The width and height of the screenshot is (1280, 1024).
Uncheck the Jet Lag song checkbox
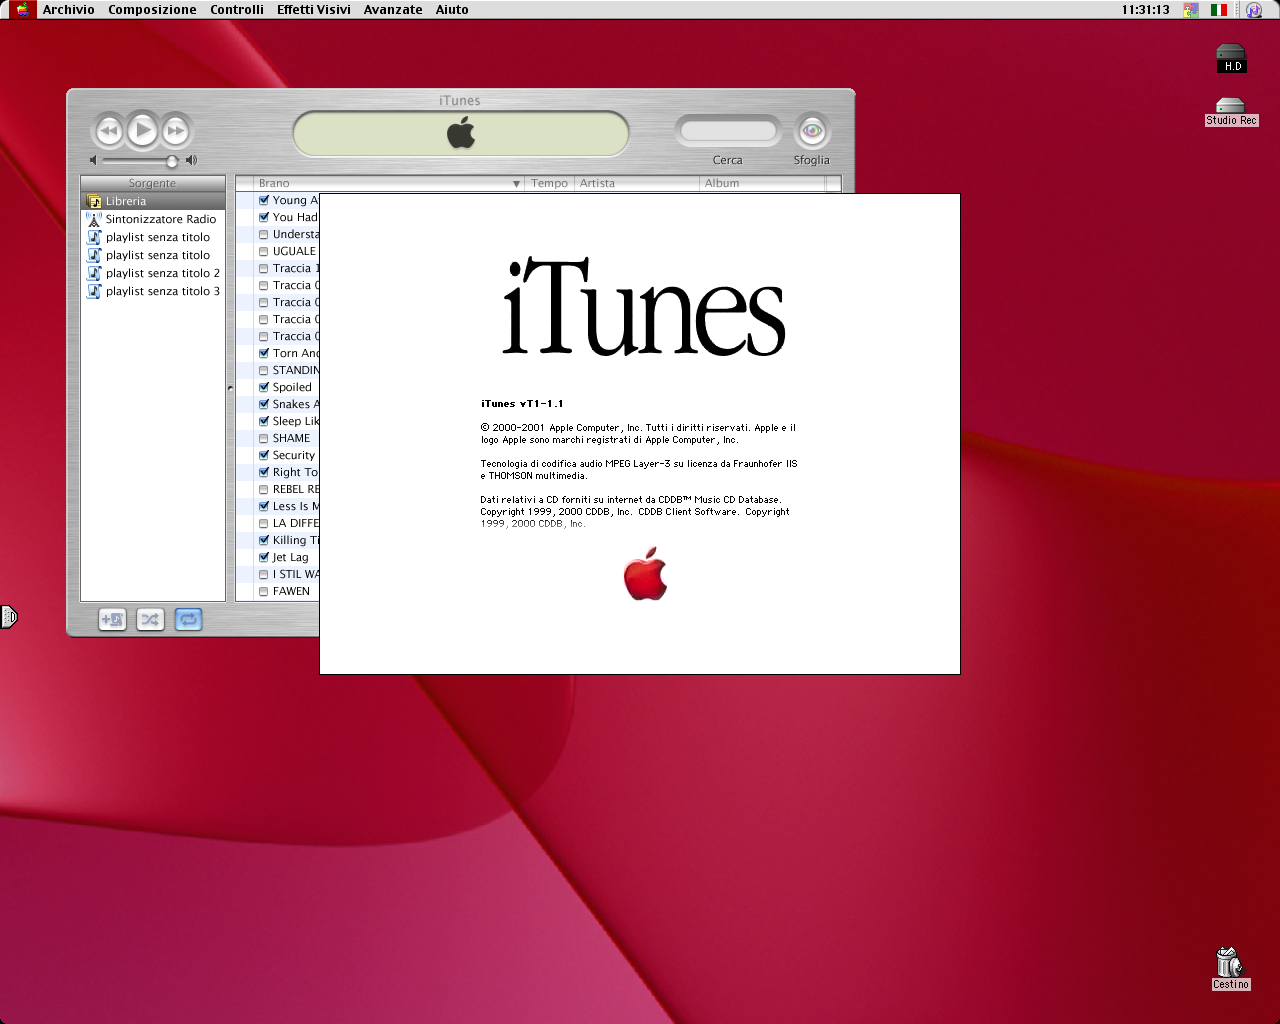pyautogui.click(x=264, y=557)
